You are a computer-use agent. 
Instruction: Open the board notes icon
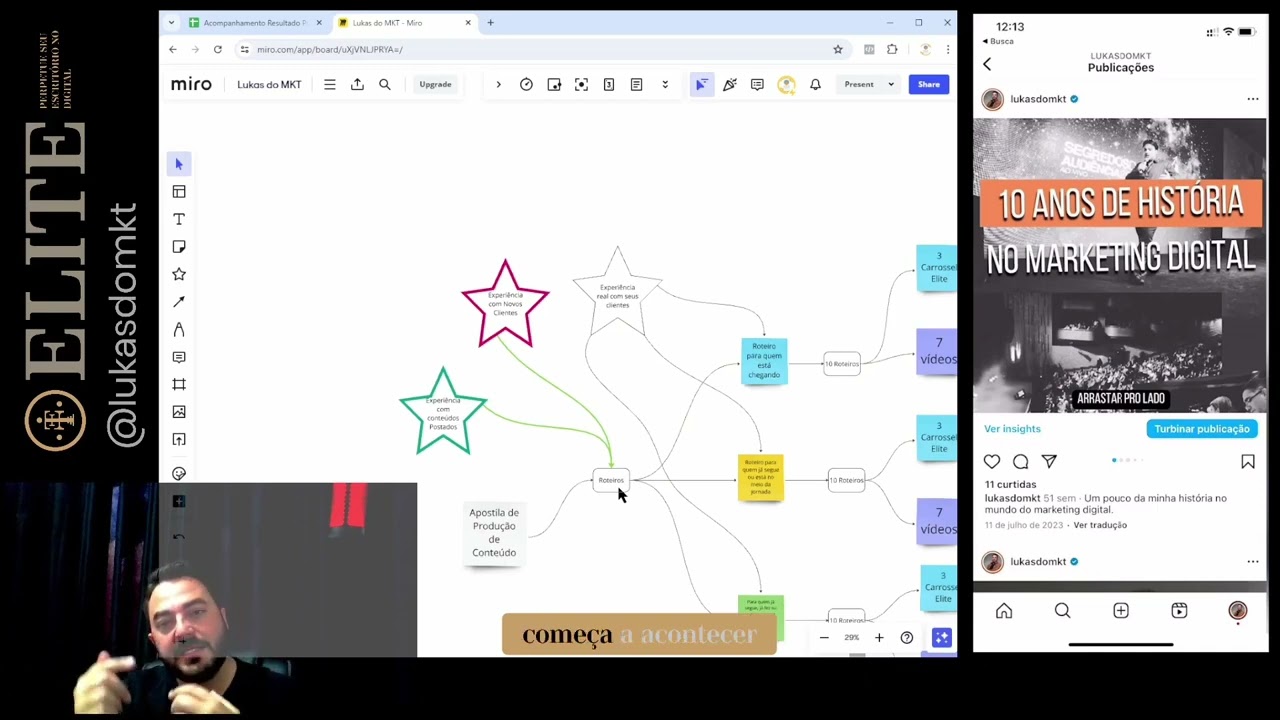(x=636, y=85)
